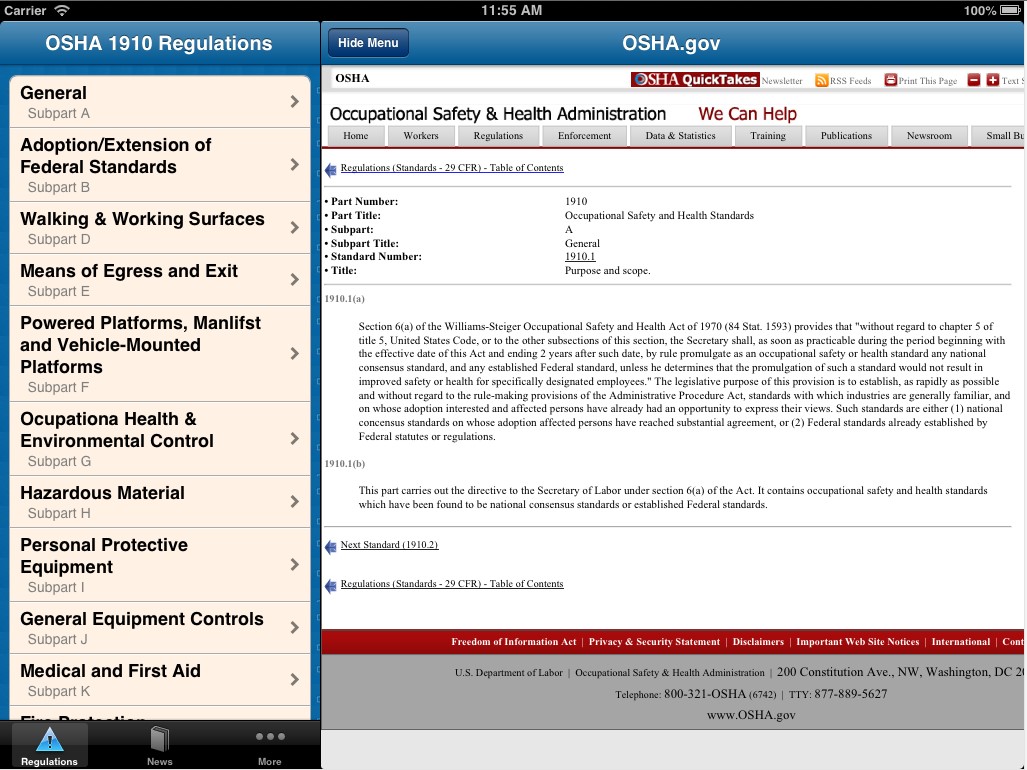Open the Enforcement tab
The height and width of the screenshot is (770, 1027).
[584, 136]
